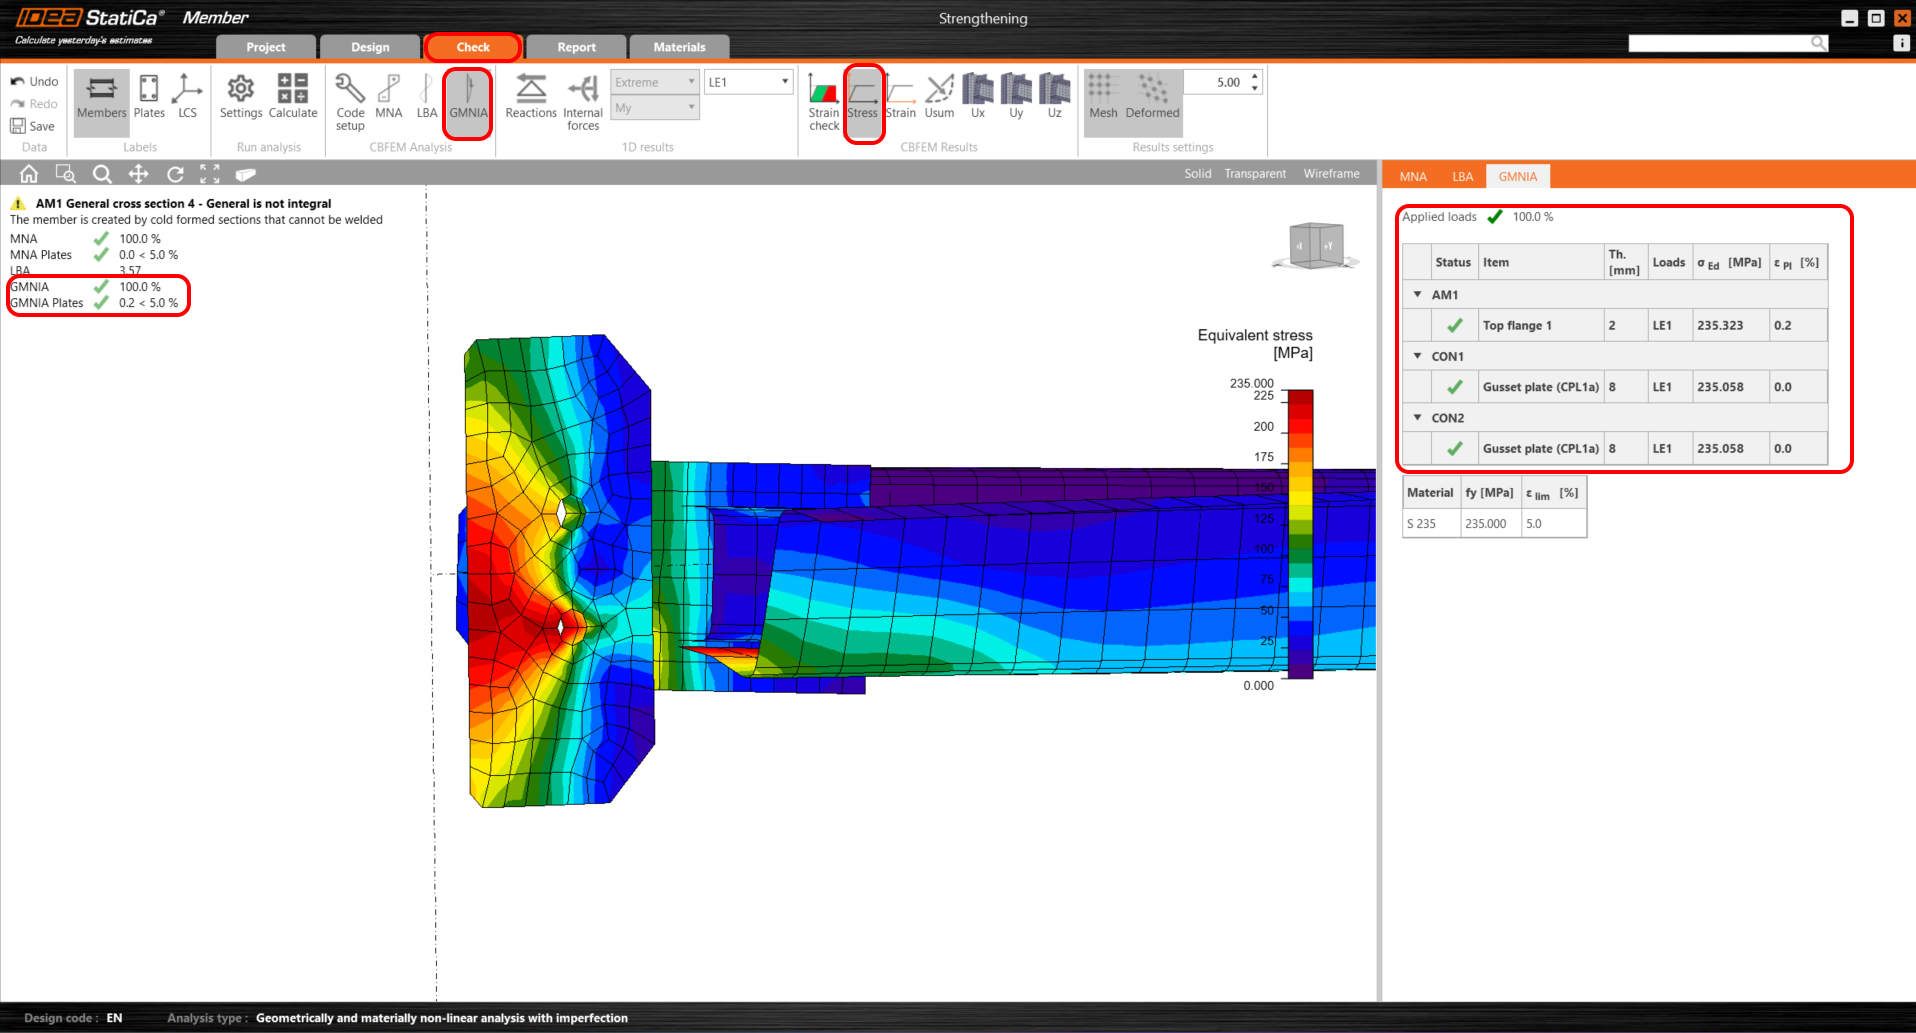Open analysis Settings gear

coord(241,97)
